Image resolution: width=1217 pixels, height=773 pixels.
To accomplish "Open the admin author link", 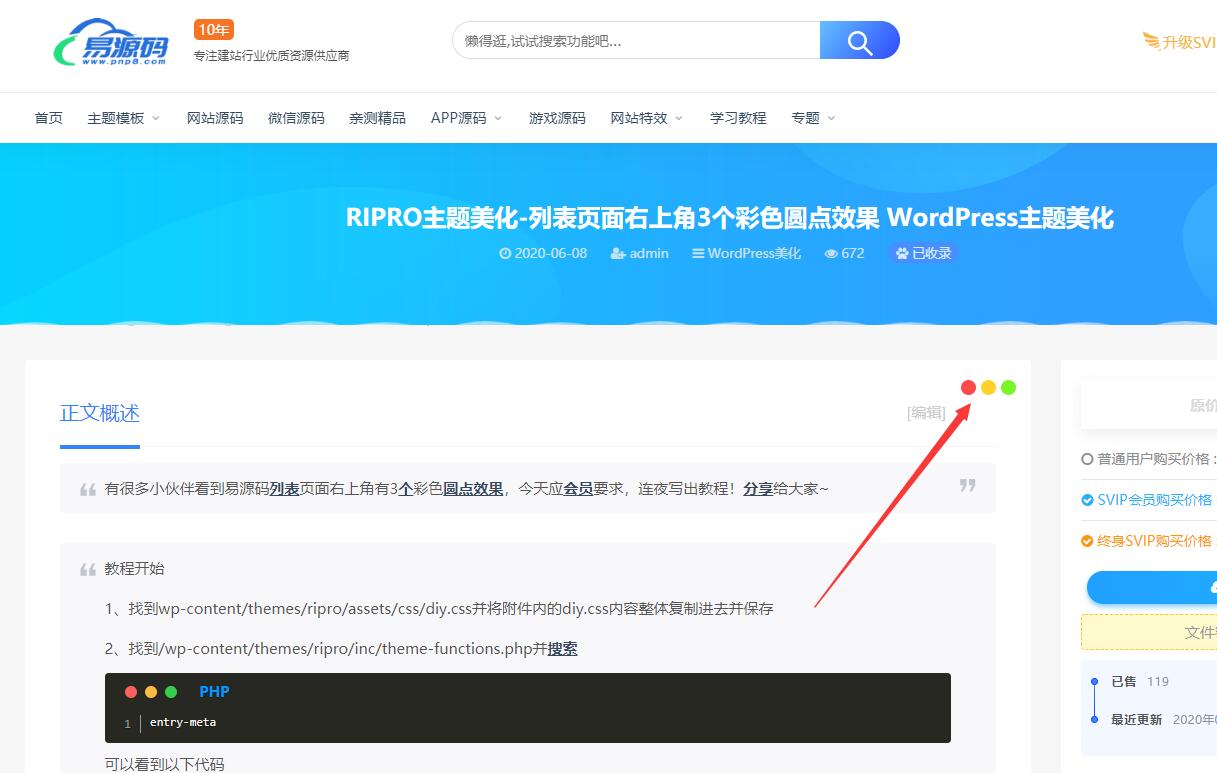I will (x=649, y=254).
